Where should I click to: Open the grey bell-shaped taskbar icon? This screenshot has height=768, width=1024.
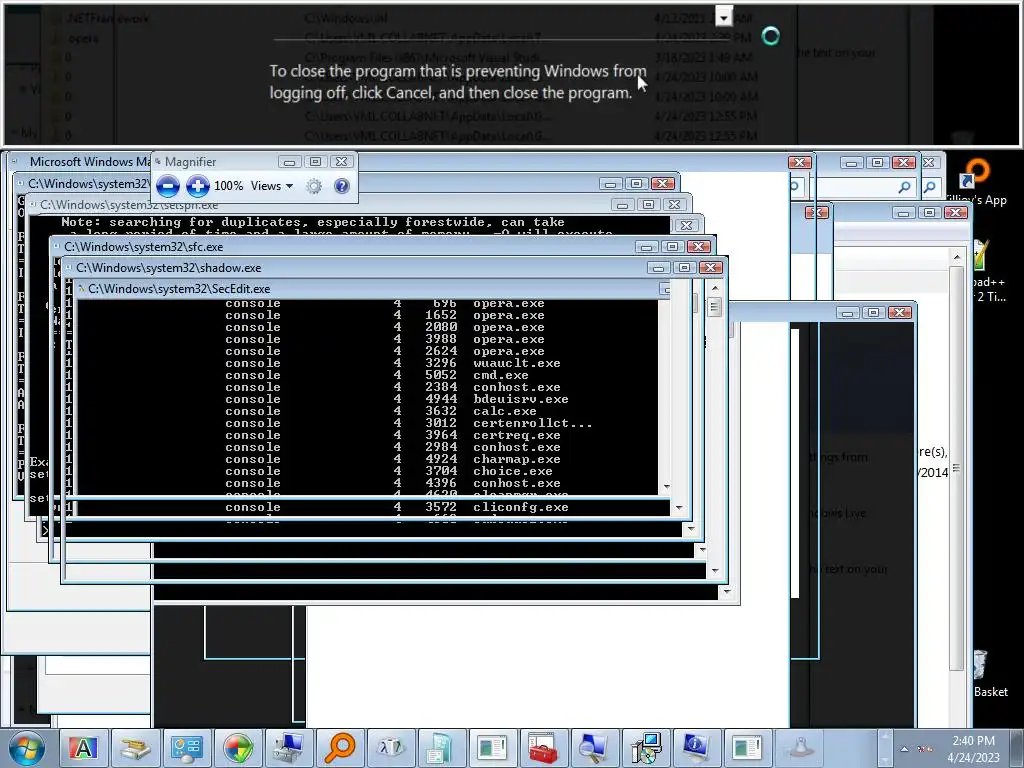799,748
